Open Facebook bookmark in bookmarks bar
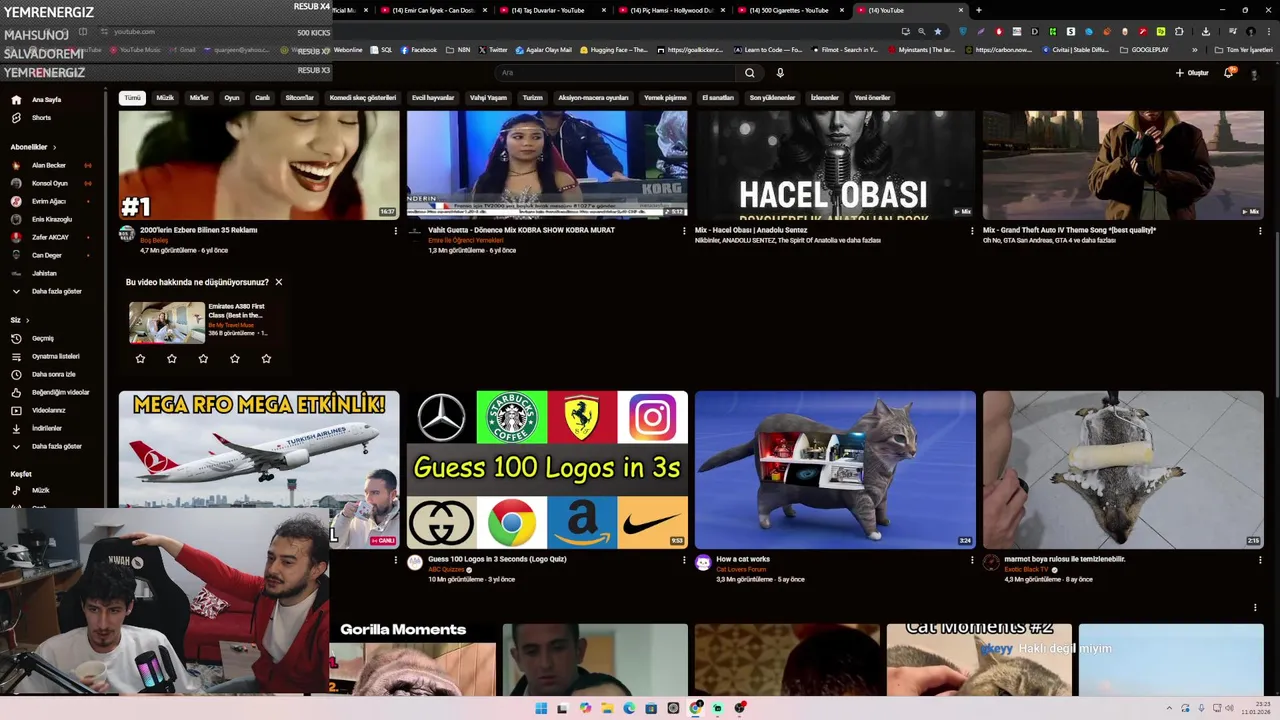Viewport: 1280px width, 720px height. pyautogui.click(x=419, y=50)
